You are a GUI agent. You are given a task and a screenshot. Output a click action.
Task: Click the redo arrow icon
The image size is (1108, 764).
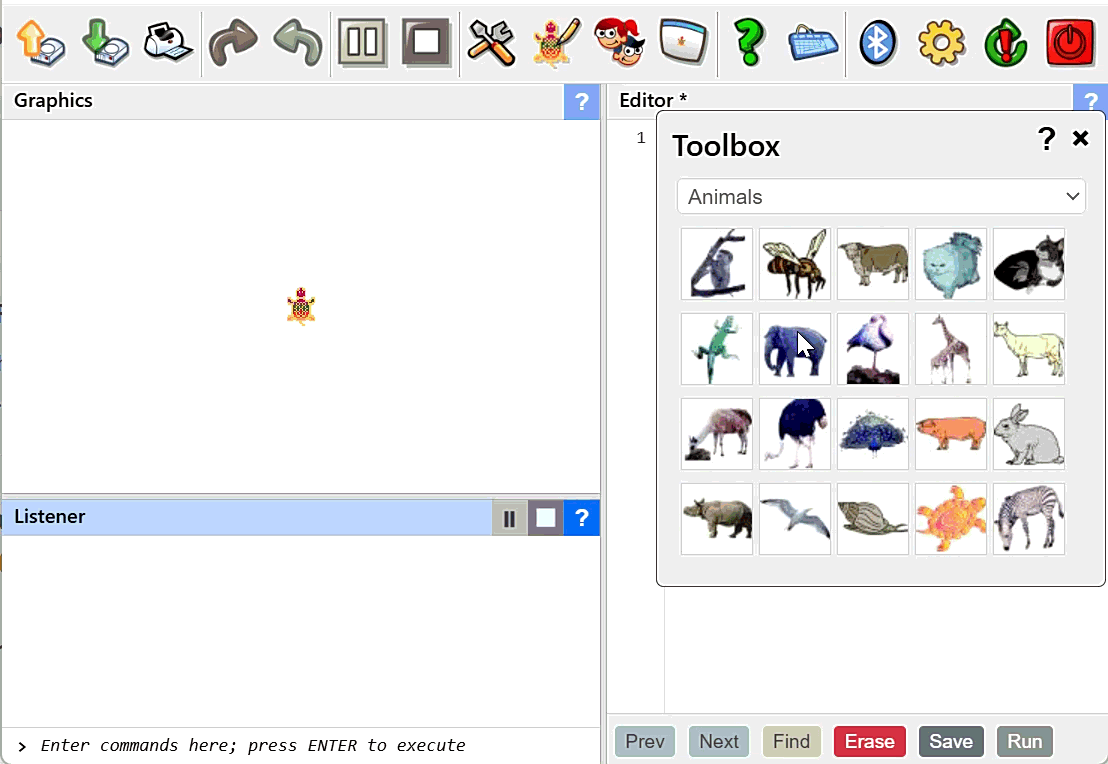pos(233,43)
